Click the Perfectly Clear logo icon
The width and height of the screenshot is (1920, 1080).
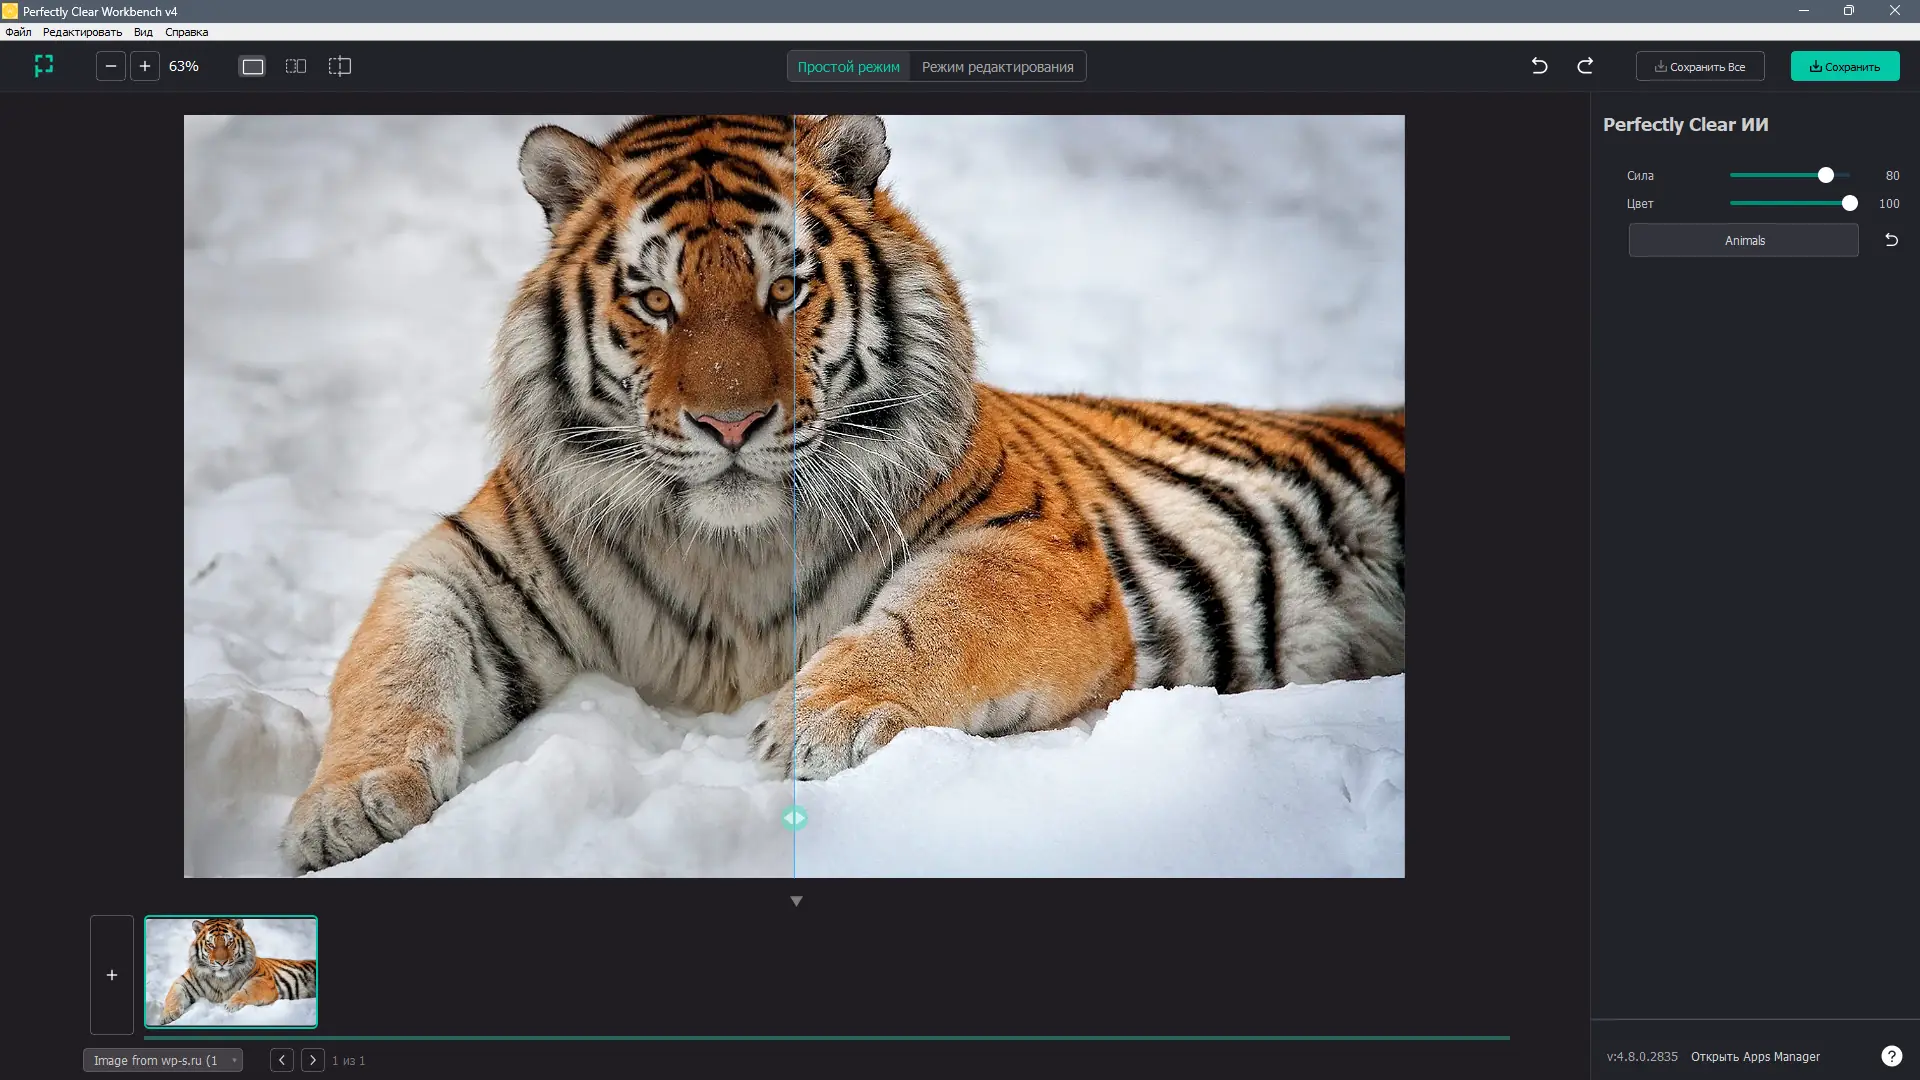click(43, 66)
